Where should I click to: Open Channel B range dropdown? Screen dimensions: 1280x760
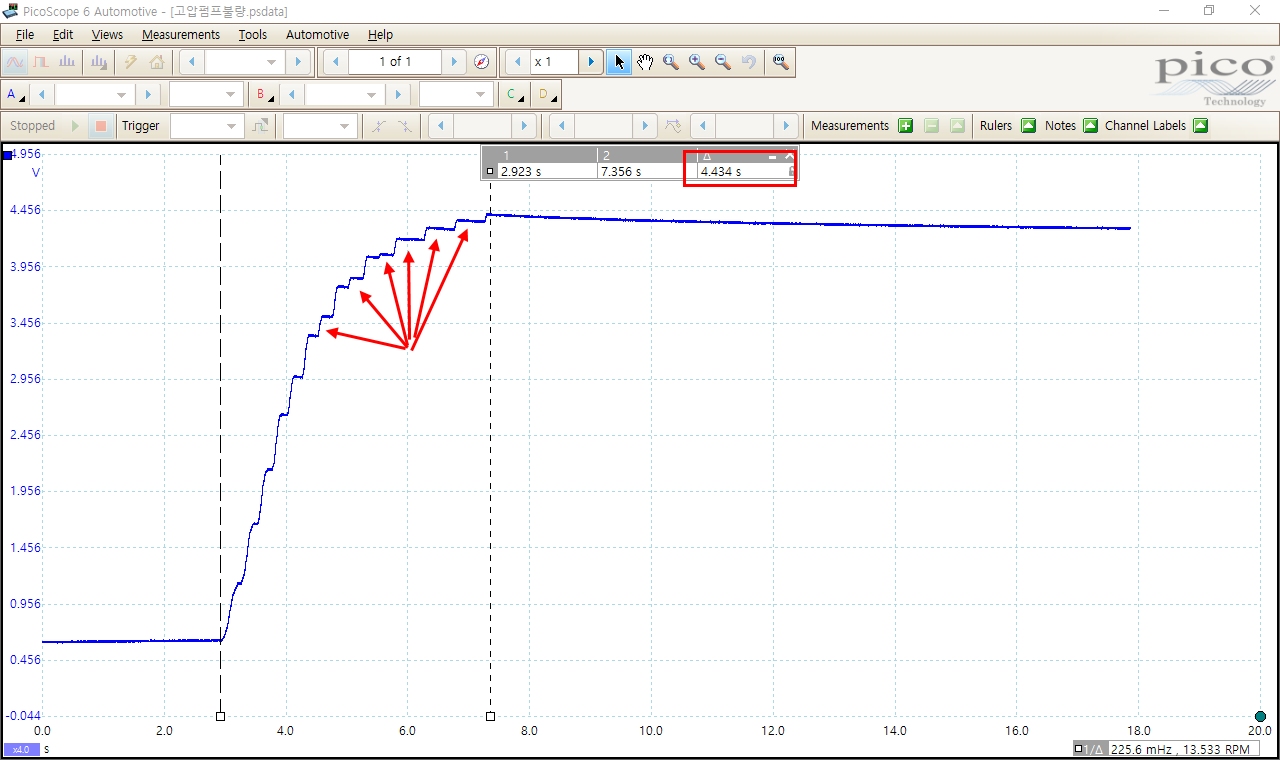[x=345, y=95]
